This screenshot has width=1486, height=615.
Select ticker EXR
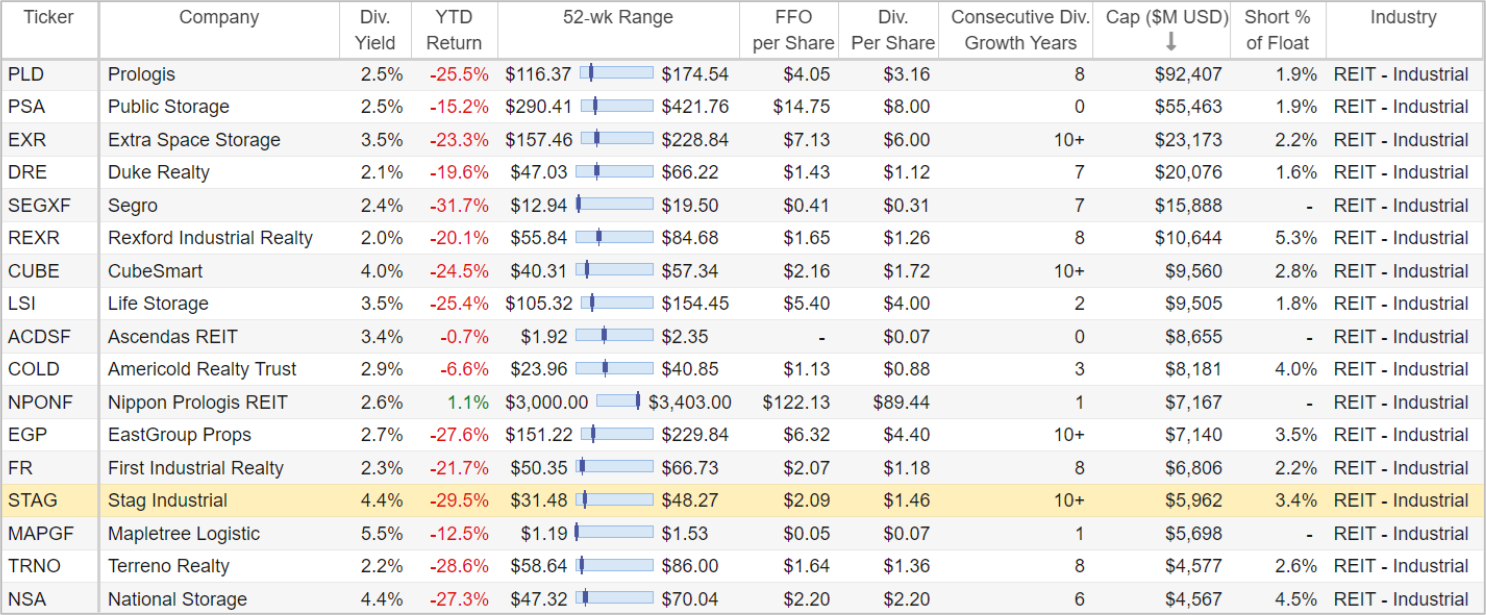26,140
